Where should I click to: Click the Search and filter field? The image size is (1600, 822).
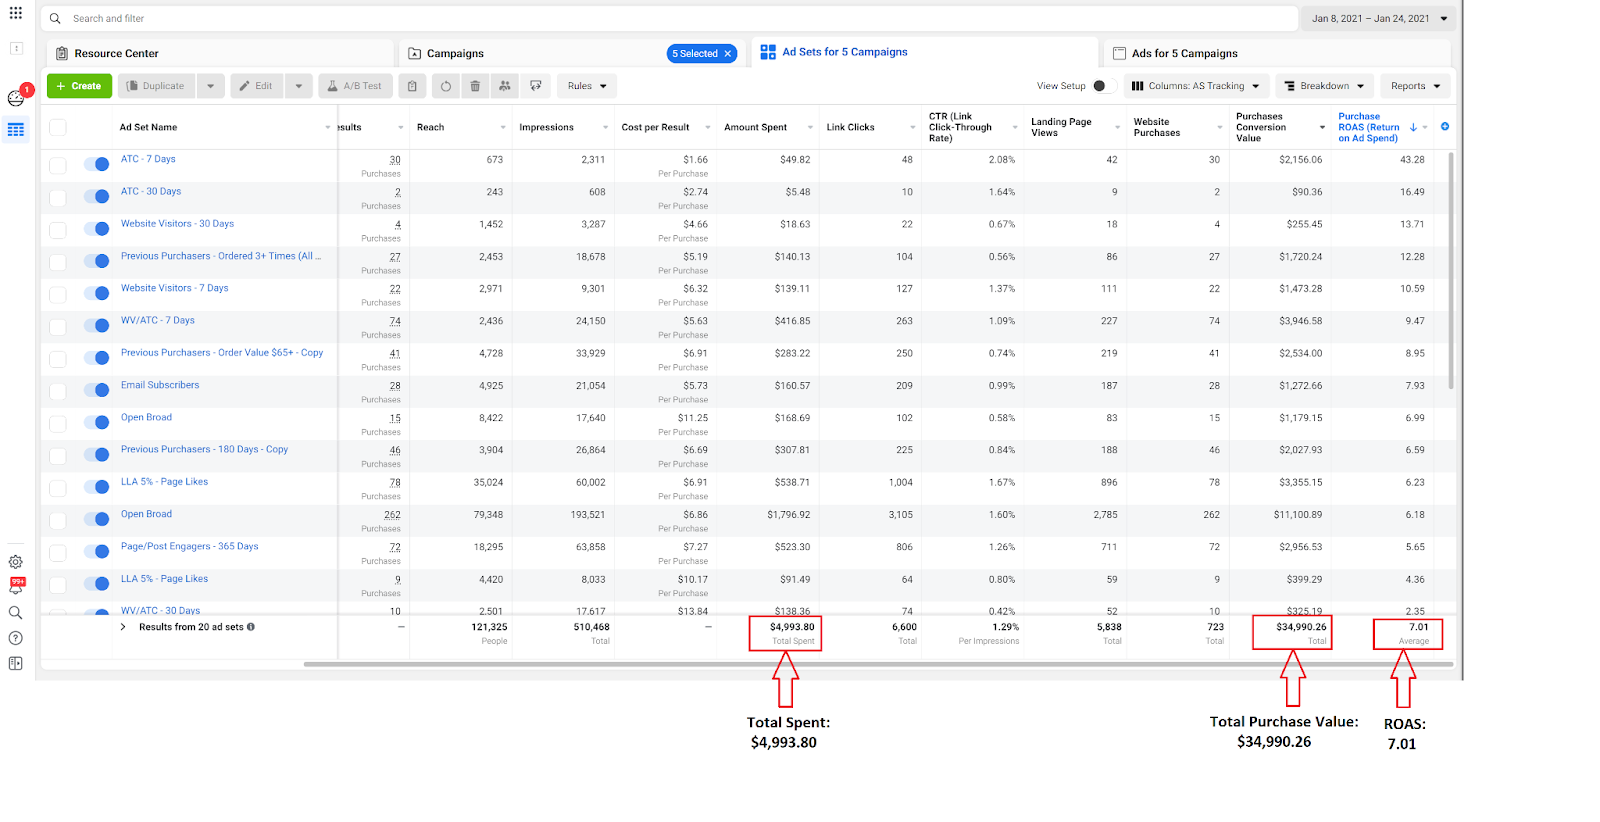(670, 18)
